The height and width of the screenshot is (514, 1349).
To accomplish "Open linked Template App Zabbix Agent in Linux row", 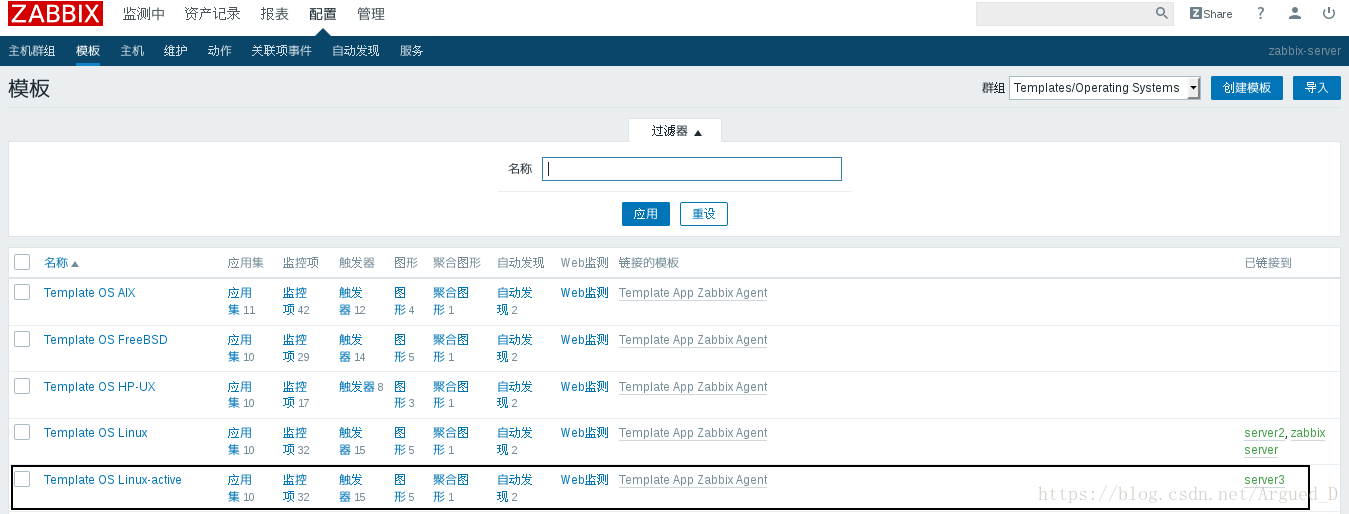I will pyautogui.click(x=693, y=433).
